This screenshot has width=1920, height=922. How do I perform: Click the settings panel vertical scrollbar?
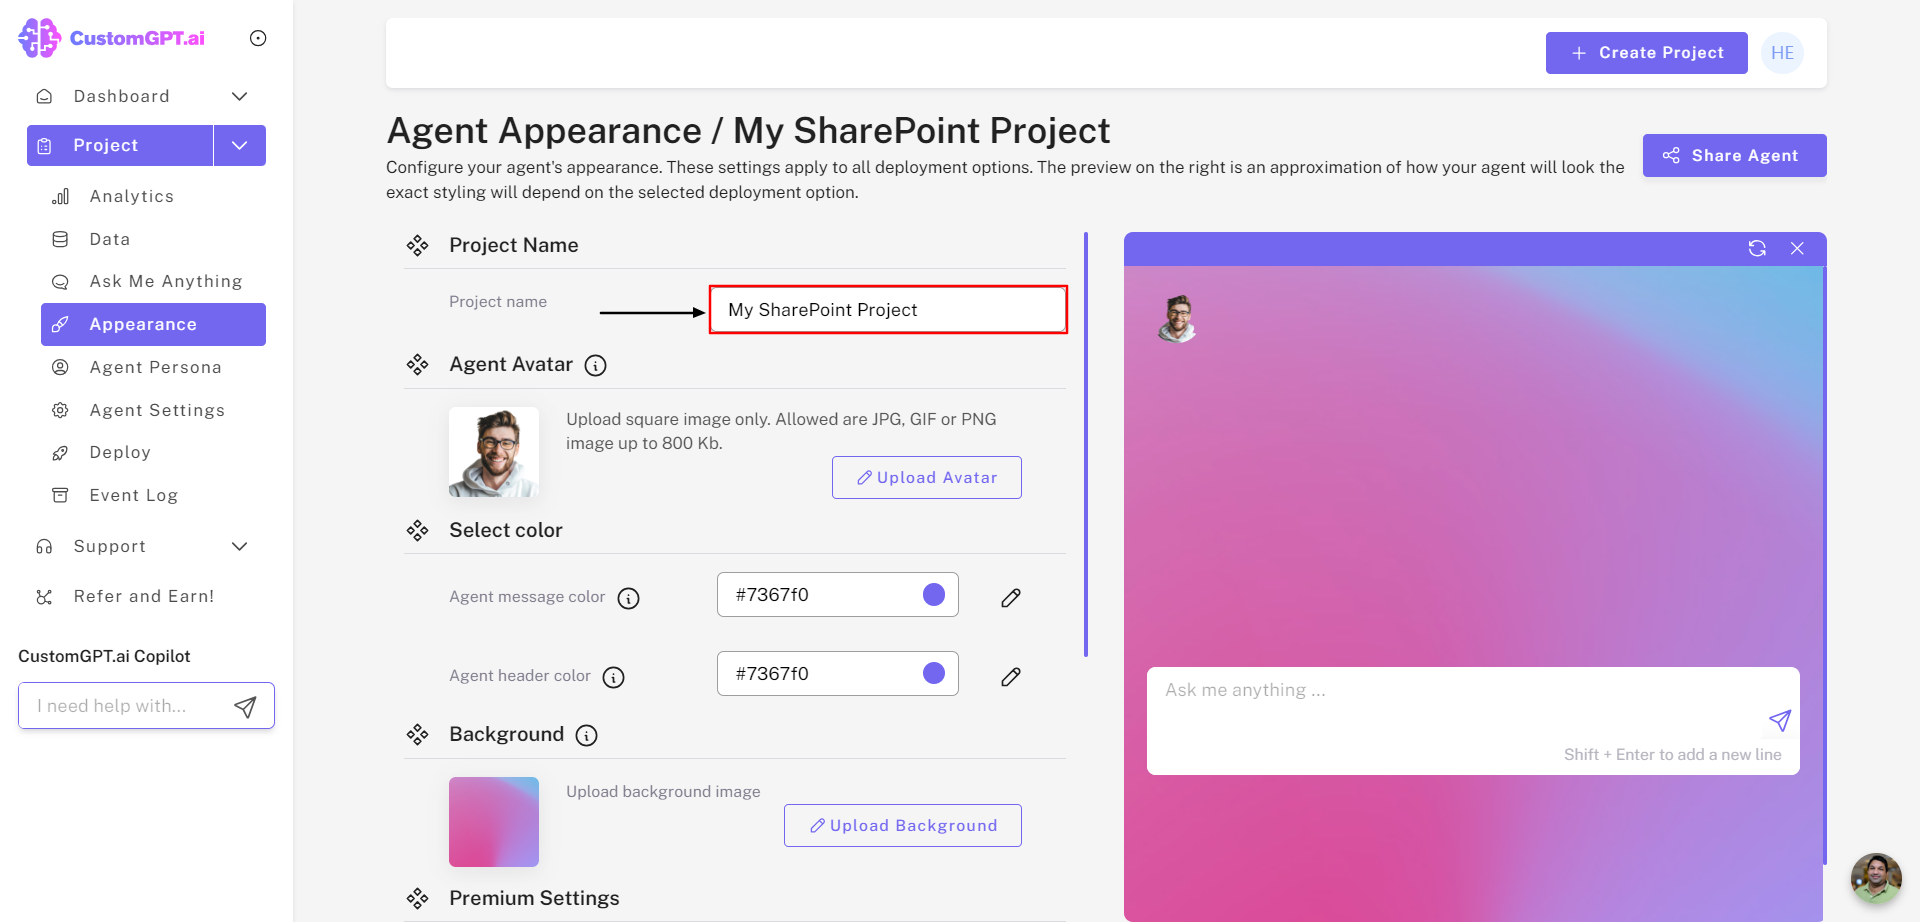[x=1086, y=444]
